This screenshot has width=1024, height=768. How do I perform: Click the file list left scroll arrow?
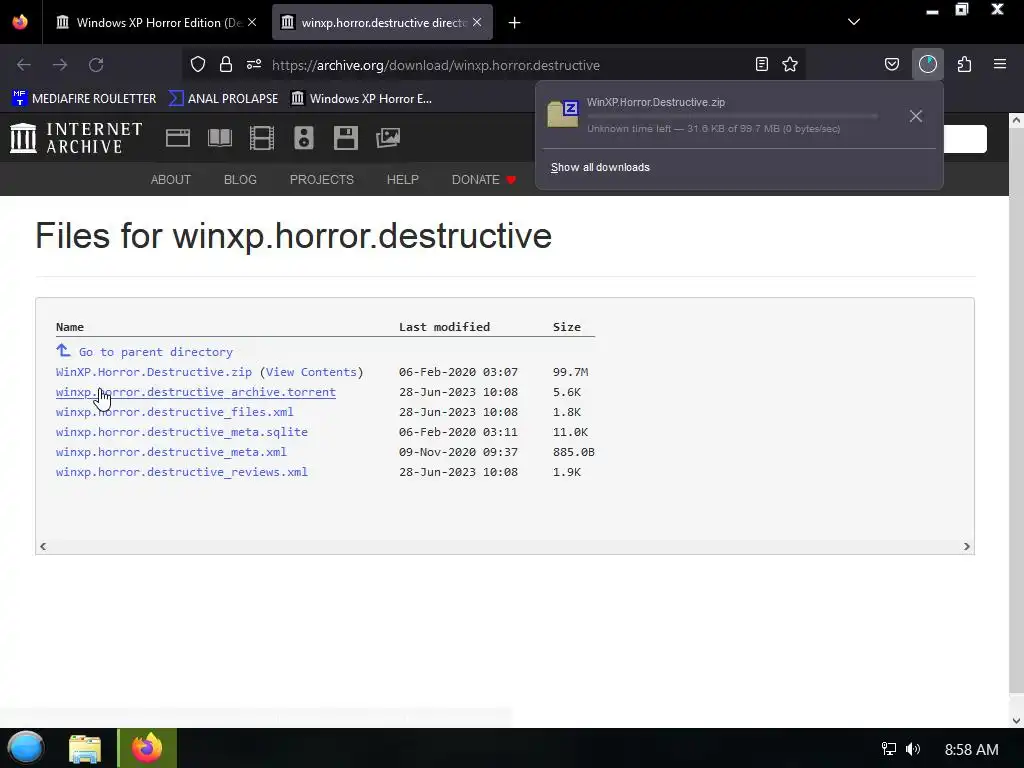tap(43, 546)
